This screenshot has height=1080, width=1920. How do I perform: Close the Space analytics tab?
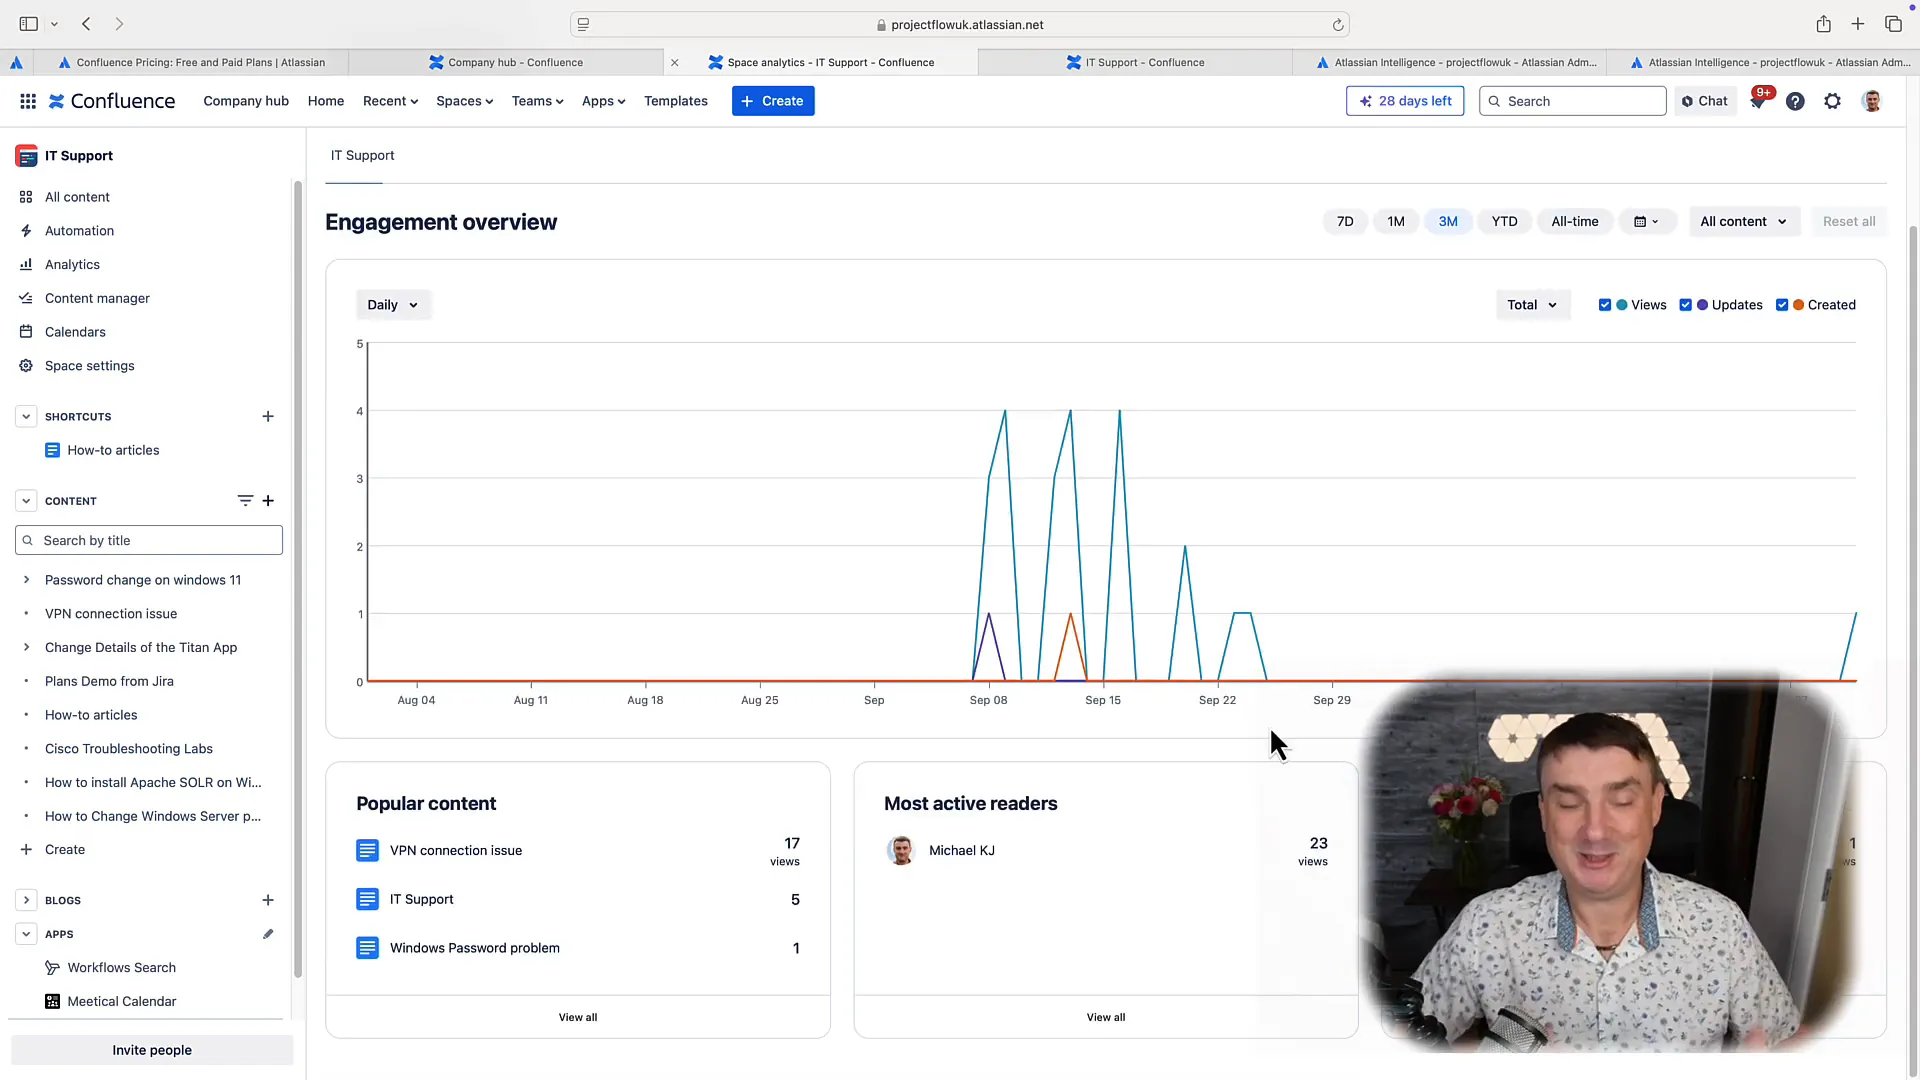click(675, 63)
